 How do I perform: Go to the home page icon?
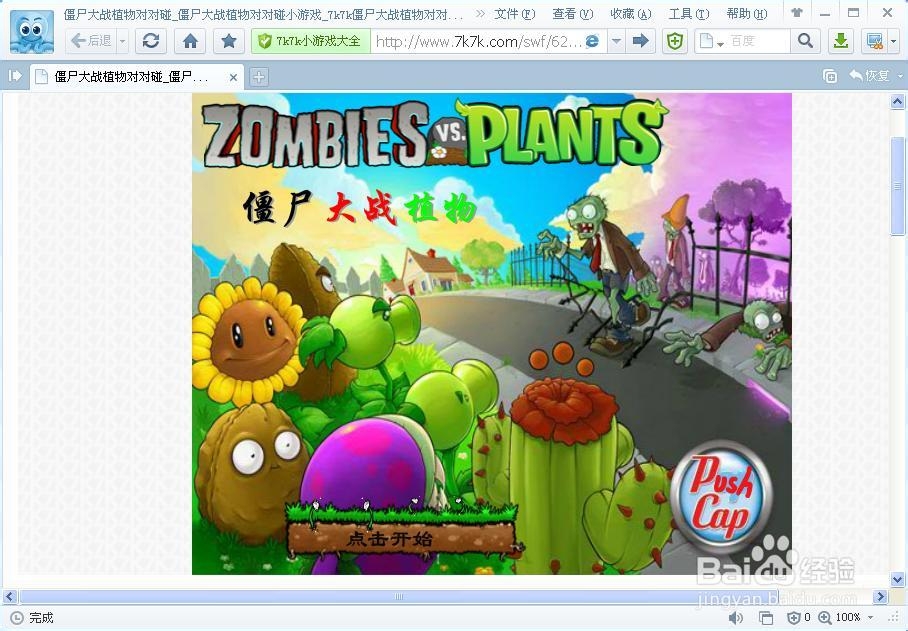190,41
